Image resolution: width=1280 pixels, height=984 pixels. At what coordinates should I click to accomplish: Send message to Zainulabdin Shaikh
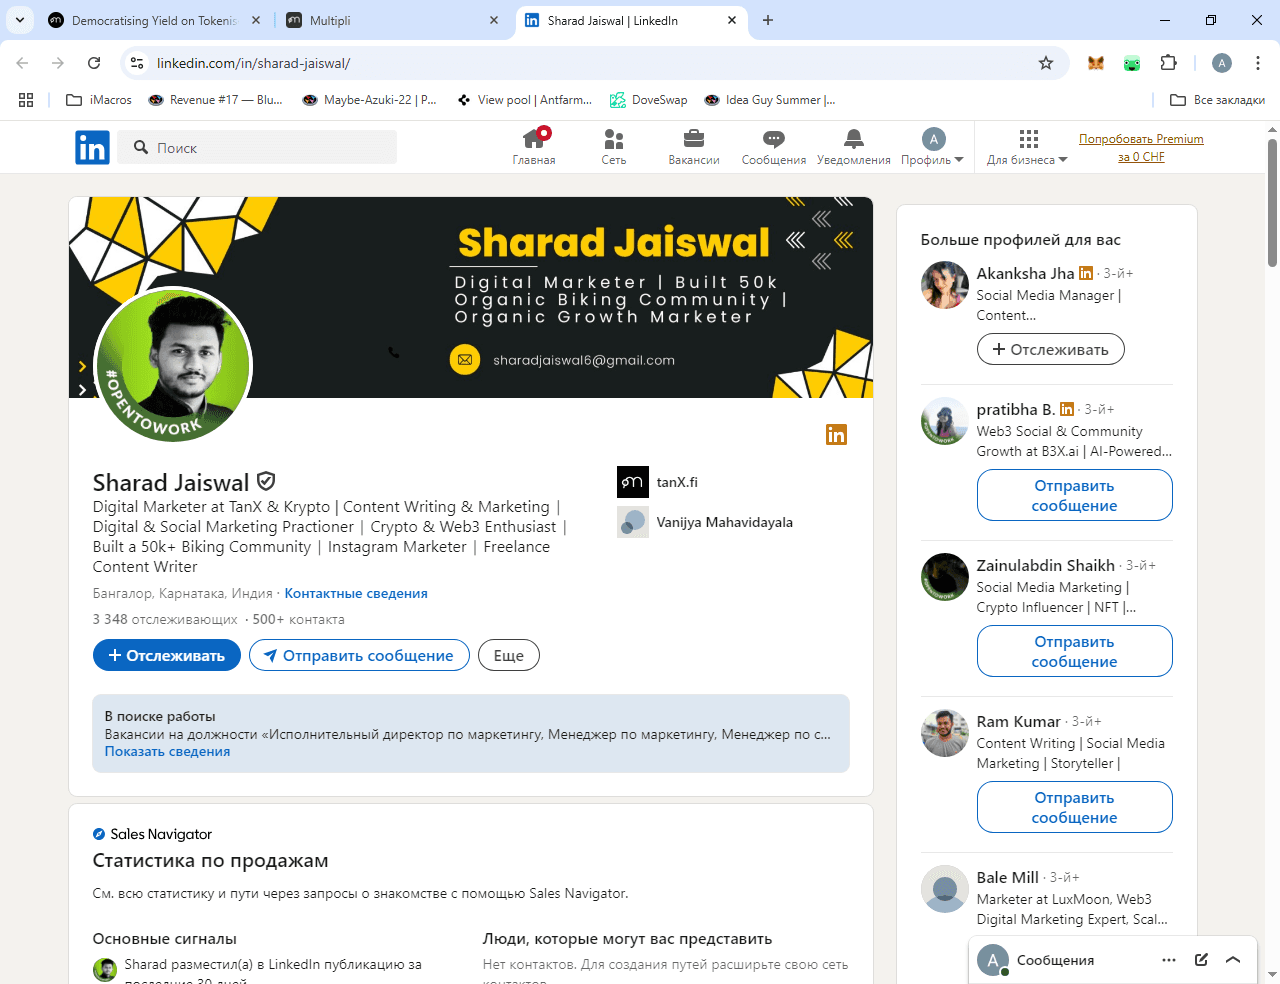(x=1074, y=651)
